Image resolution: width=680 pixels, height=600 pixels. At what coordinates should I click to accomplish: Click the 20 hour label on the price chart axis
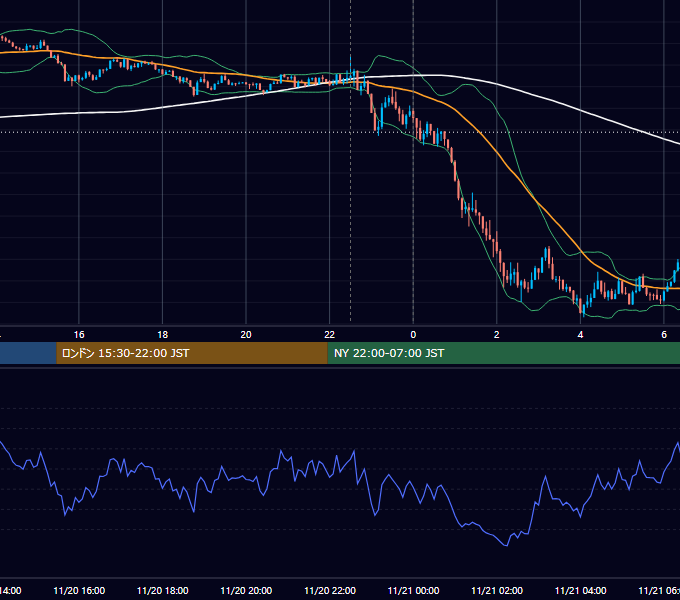246,334
